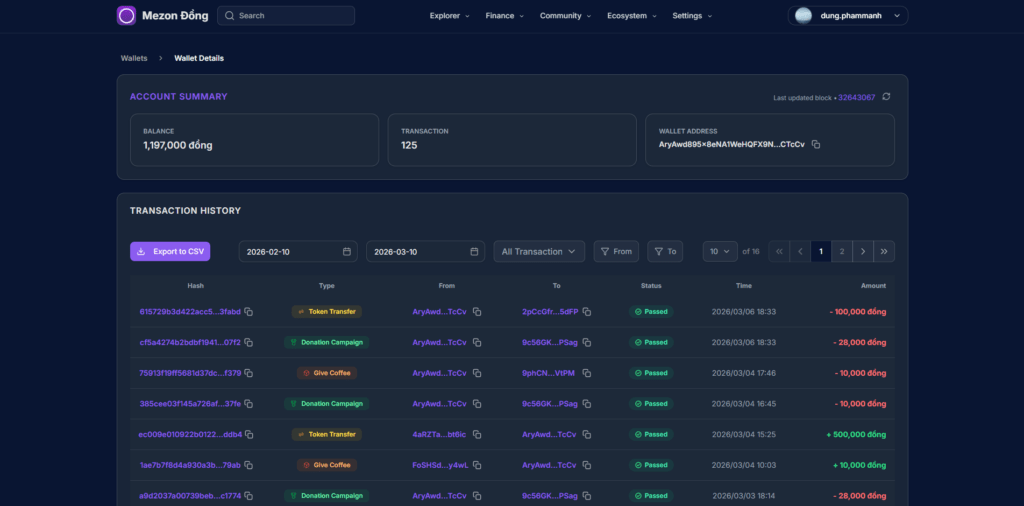Image resolution: width=1024 pixels, height=506 pixels.
Task: Go to next transactions page
Action: [864, 252]
